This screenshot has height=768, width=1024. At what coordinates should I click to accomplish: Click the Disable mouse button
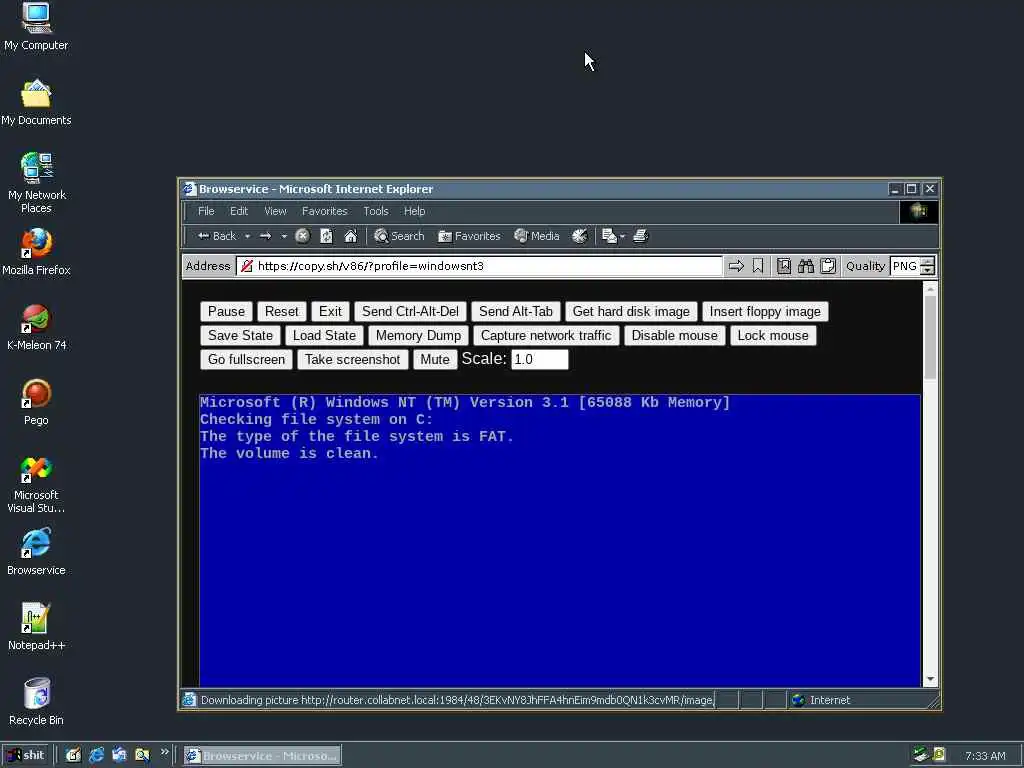(x=675, y=336)
